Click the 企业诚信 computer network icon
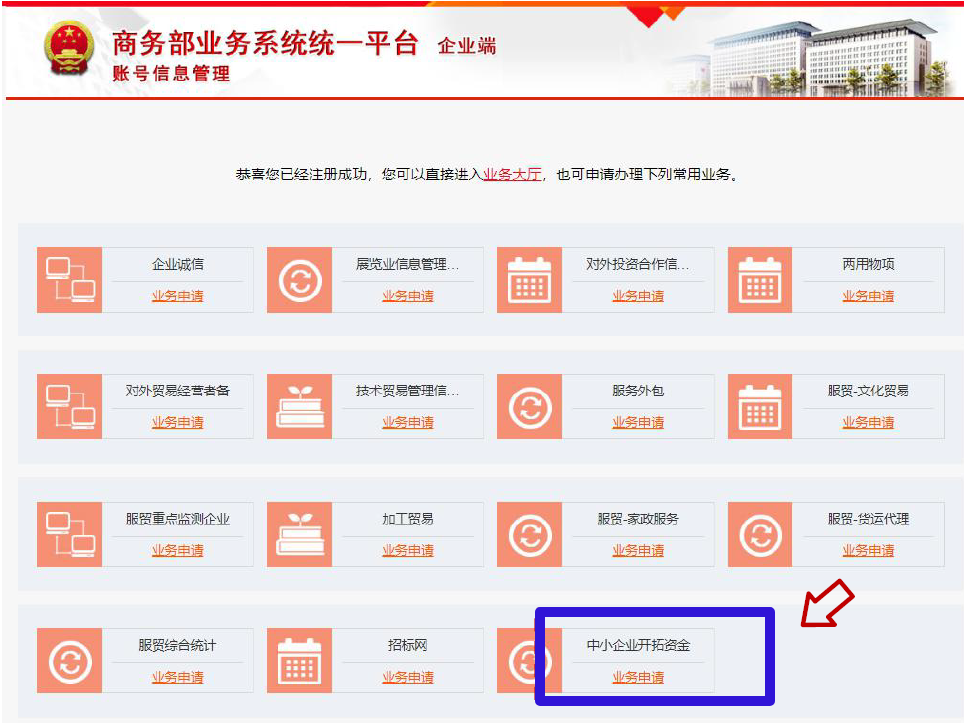Screen dimensions: 964x723 pyautogui.click(x=69, y=280)
